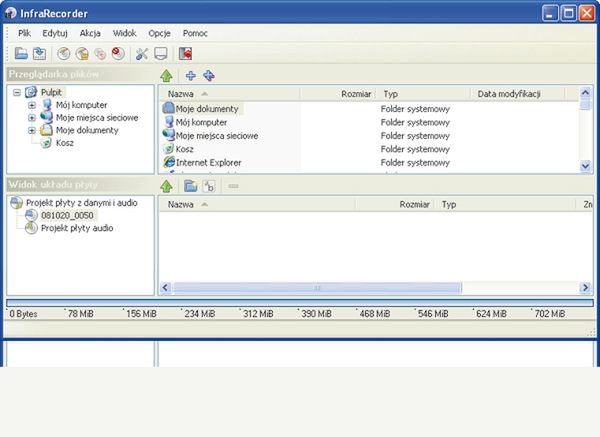
Task: Open the Plik menu
Action: pyautogui.click(x=26, y=33)
